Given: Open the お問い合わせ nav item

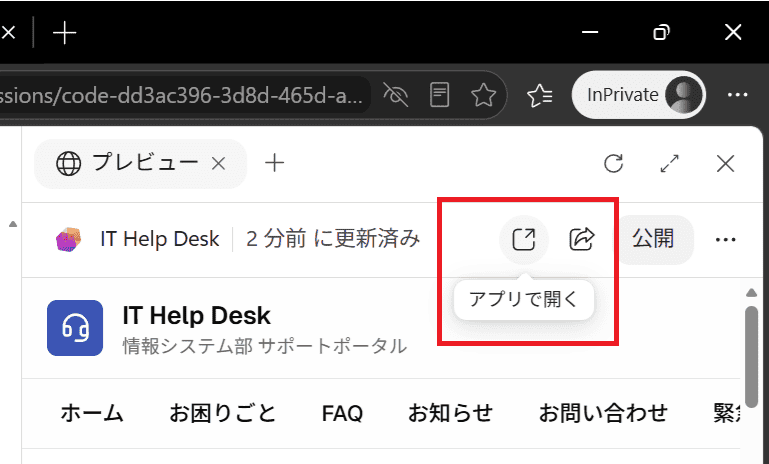Looking at the screenshot, I should pyautogui.click(x=603, y=413).
